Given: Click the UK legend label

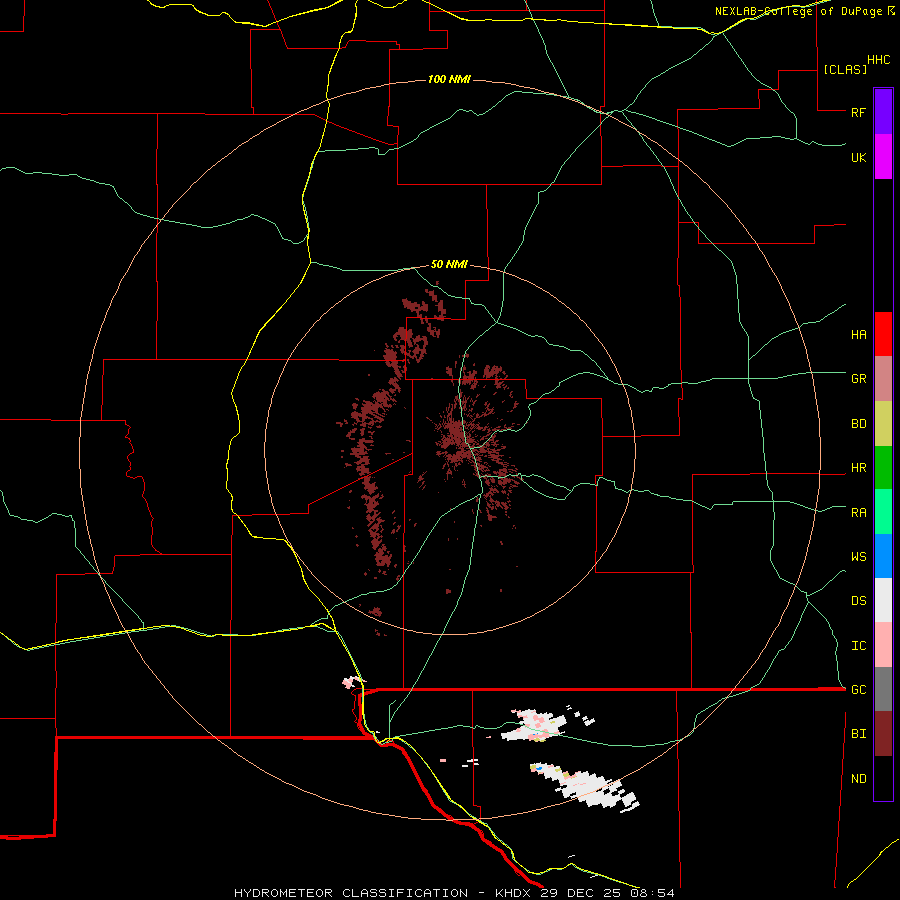Looking at the screenshot, I should pos(858,157).
